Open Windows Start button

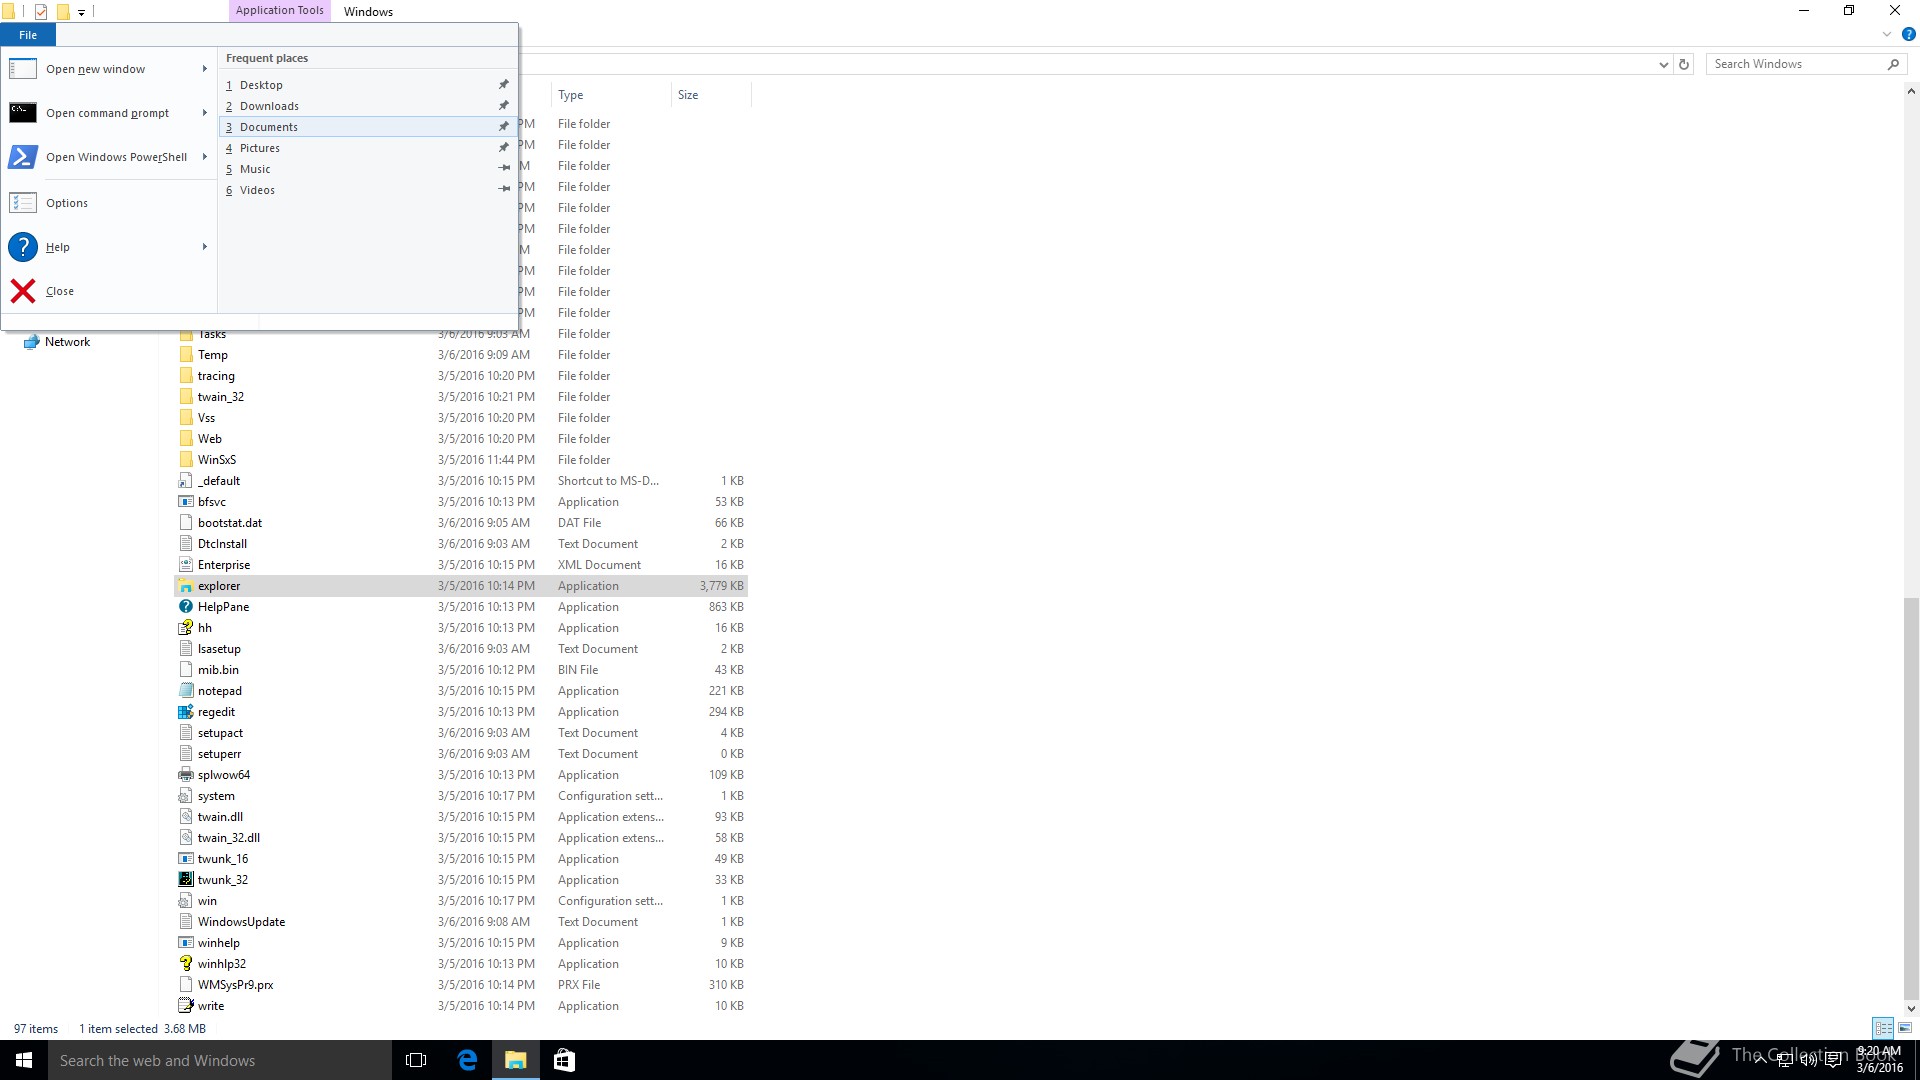(x=24, y=1060)
